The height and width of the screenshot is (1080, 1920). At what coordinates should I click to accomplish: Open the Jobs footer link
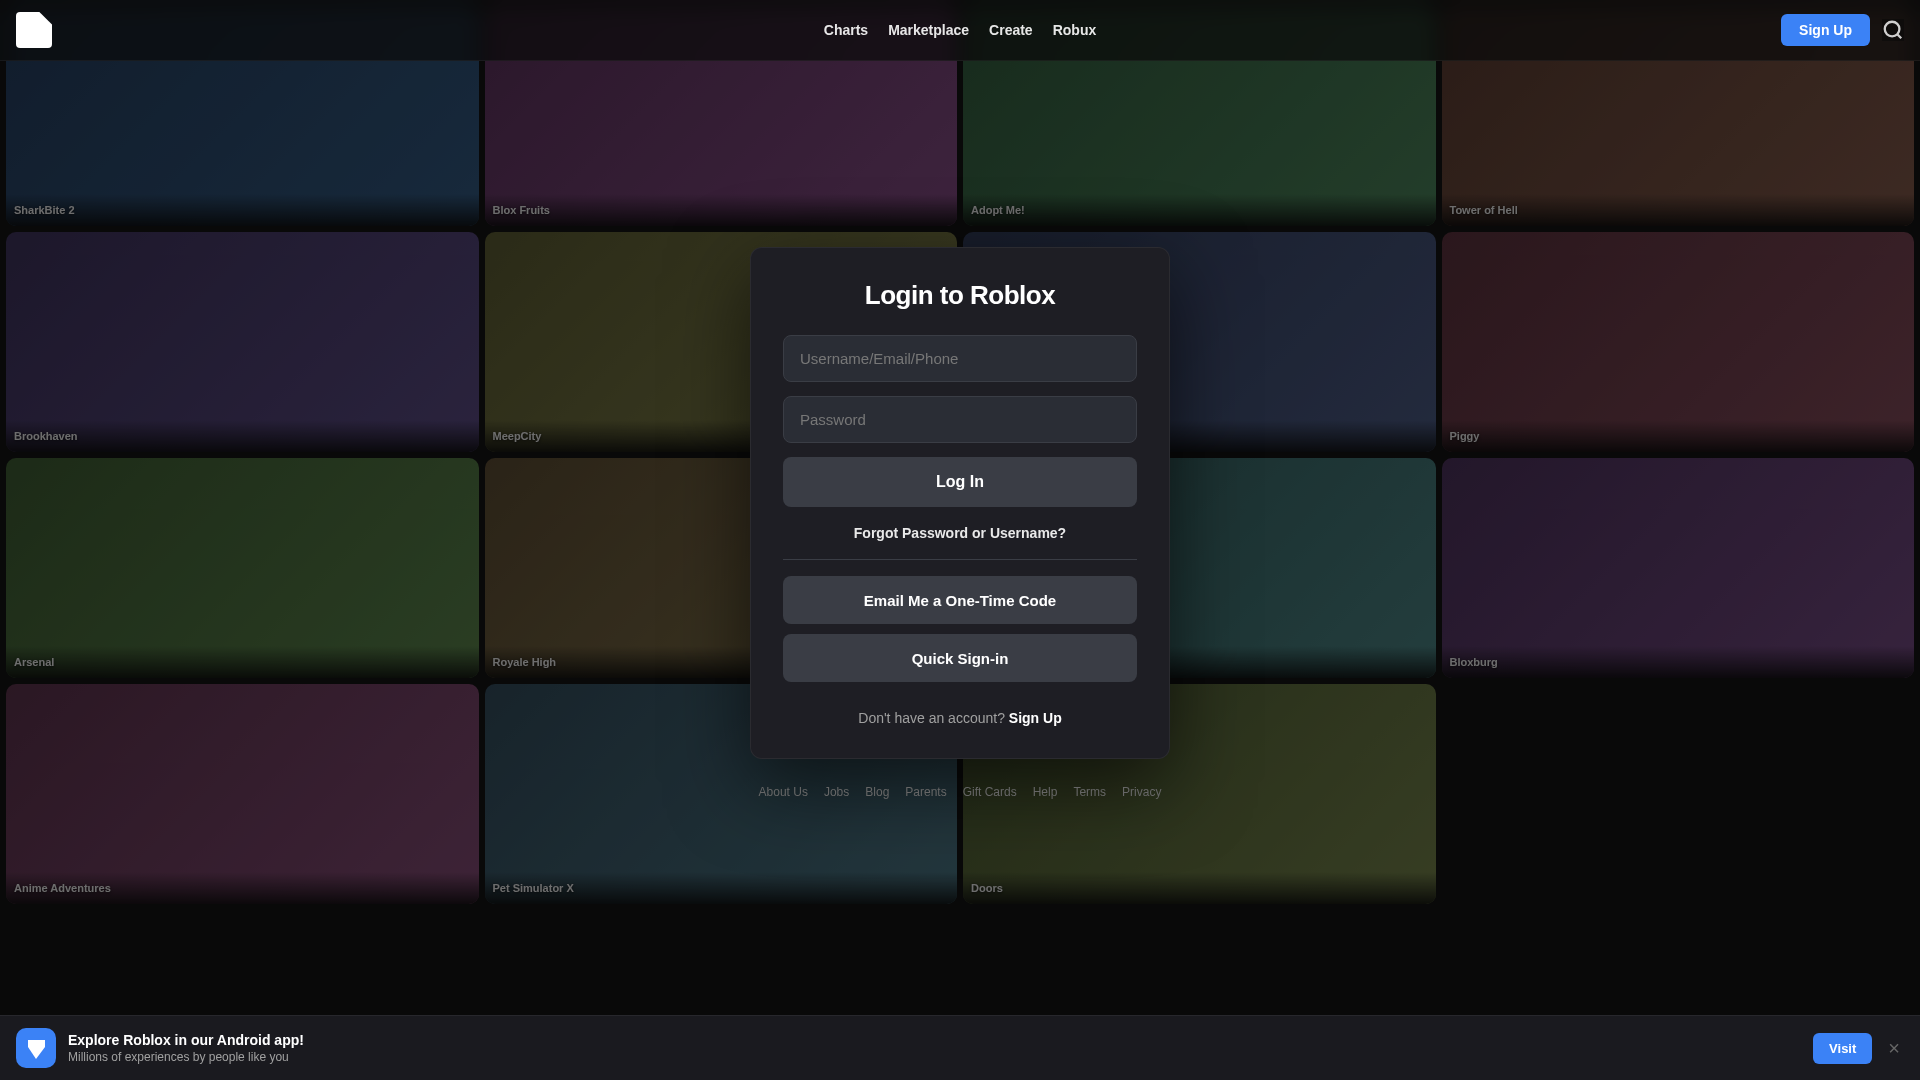tap(836, 792)
